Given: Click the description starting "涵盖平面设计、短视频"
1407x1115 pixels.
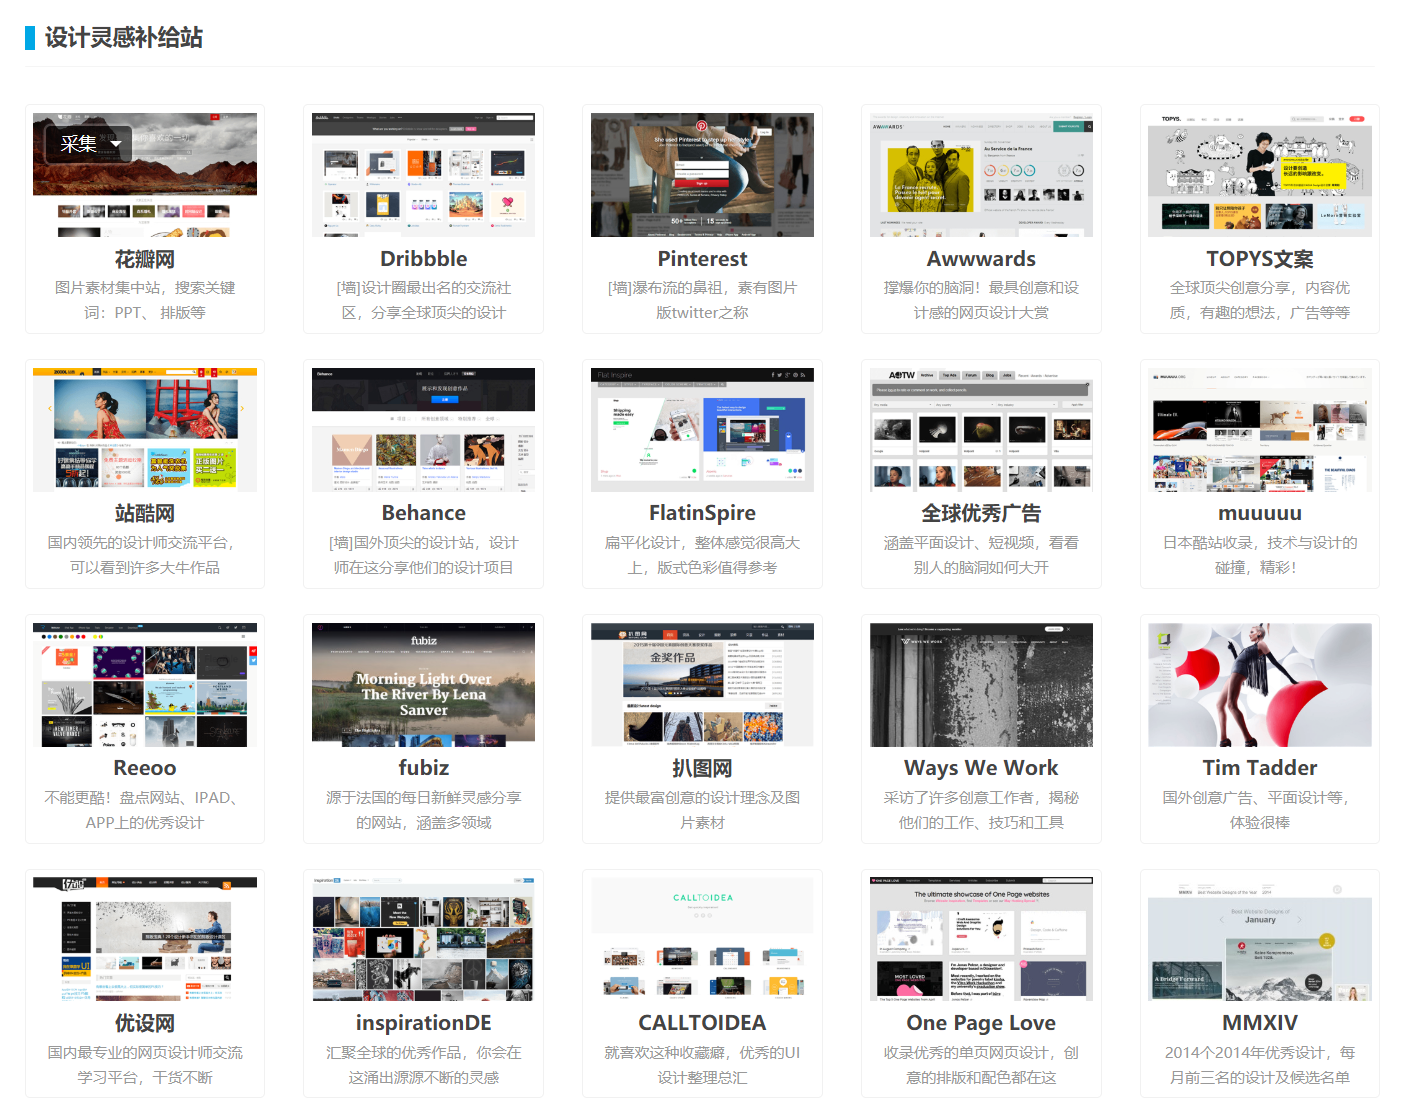Looking at the screenshot, I should coord(981,555).
